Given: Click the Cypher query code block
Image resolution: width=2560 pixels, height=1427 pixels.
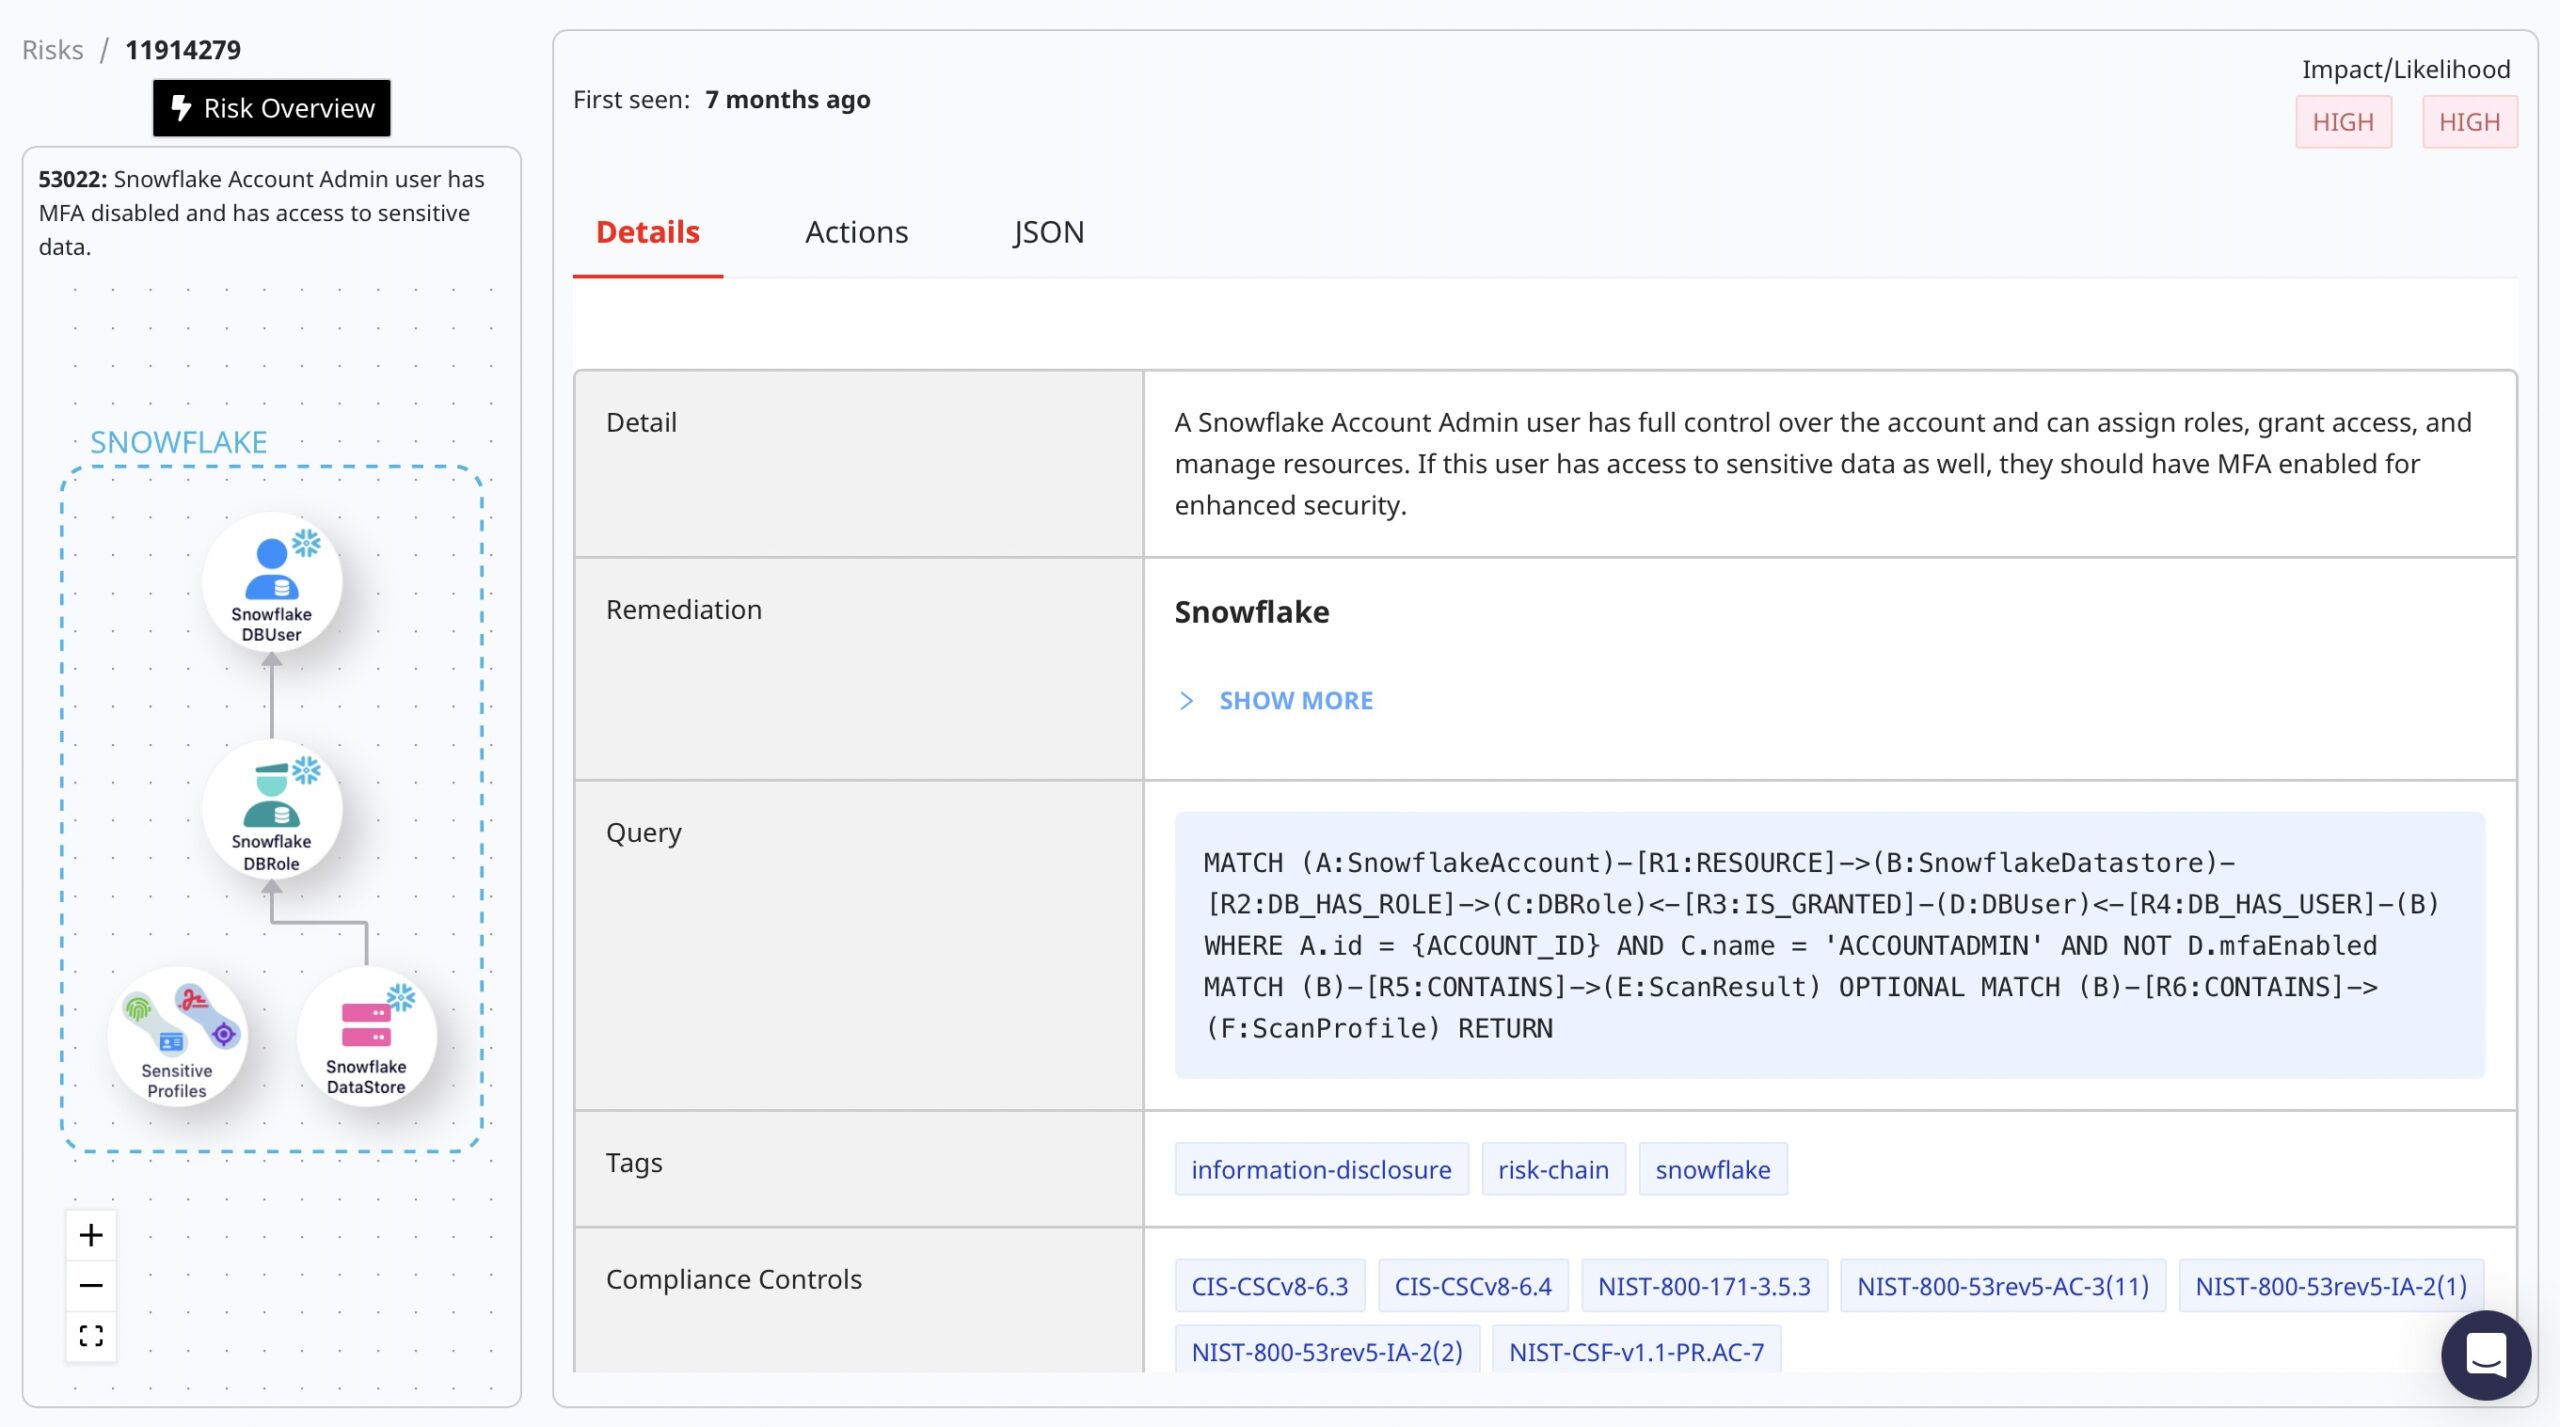Looking at the screenshot, I should pyautogui.click(x=1829, y=945).
